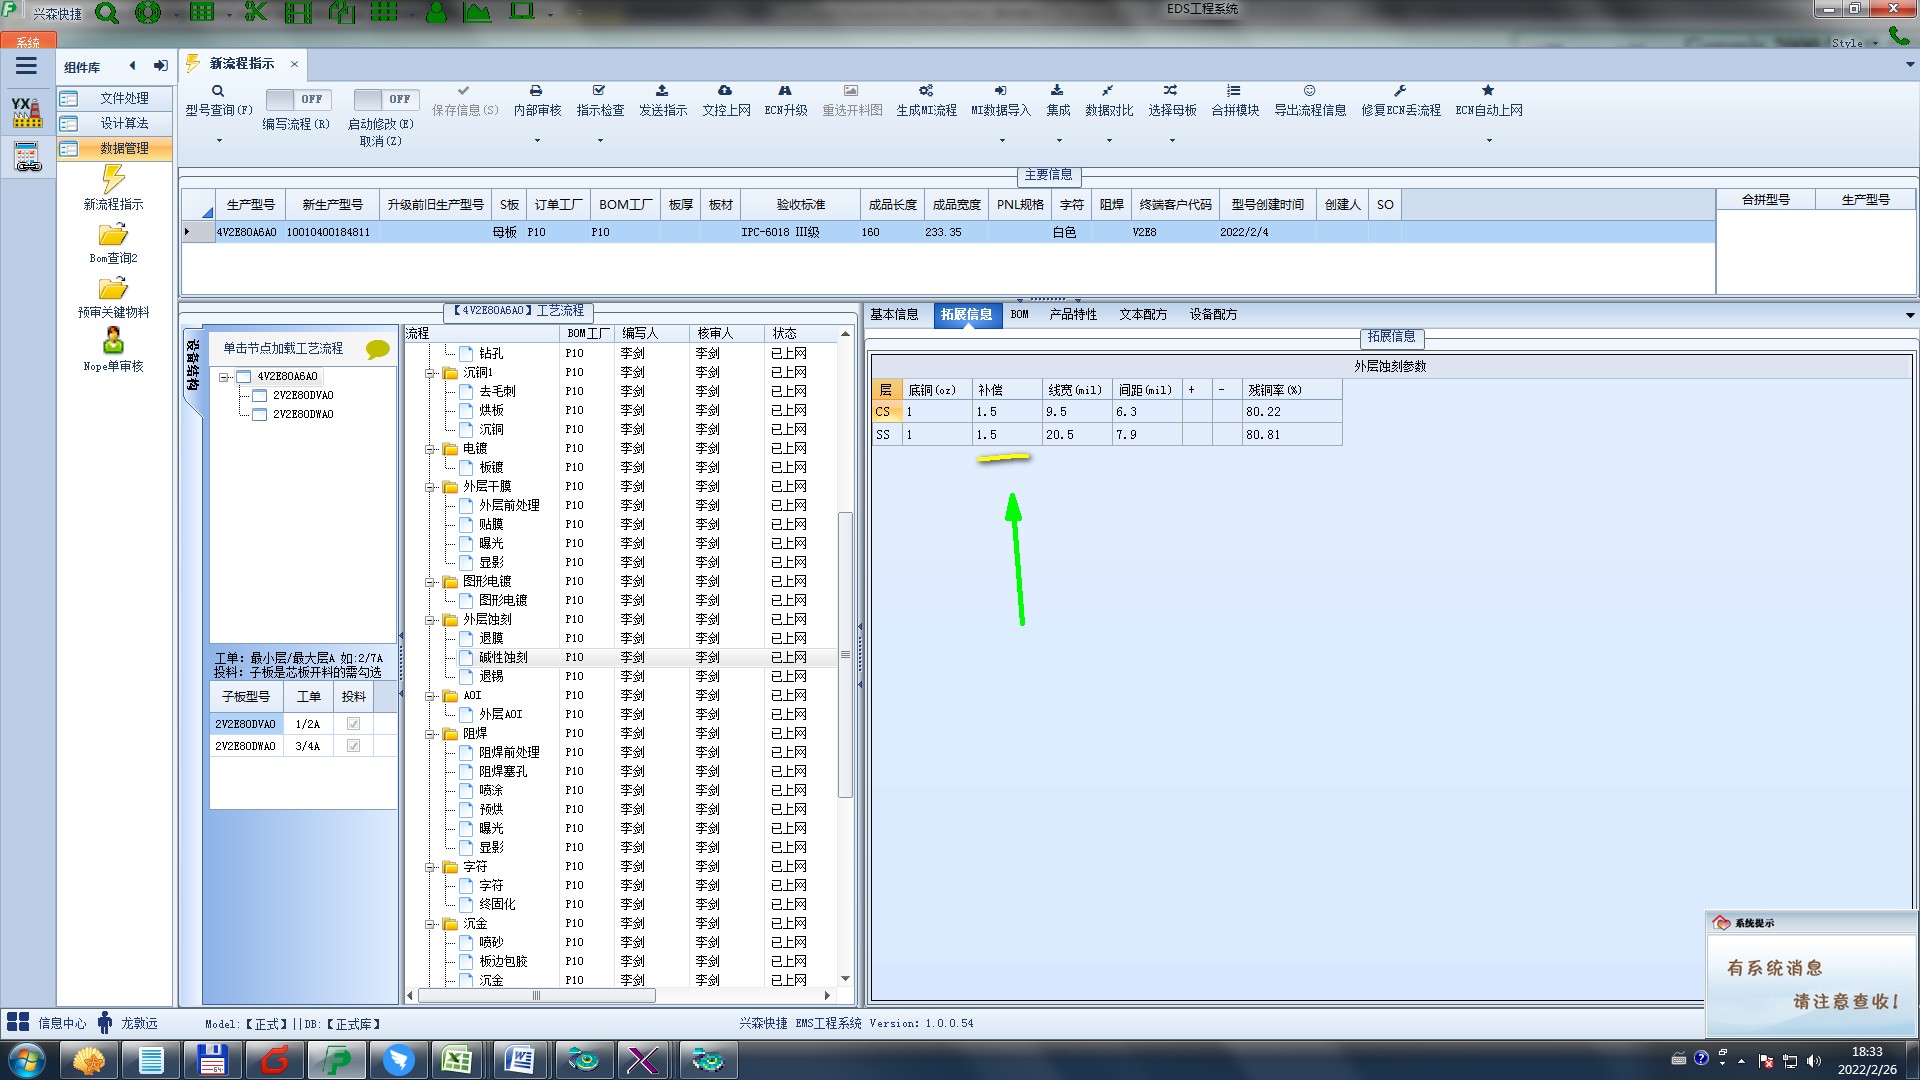Click 生成MI流程 gears icon
The height and width of the screenshot is (1080, 1920).
pyautogui.click(x=926, y=91)
